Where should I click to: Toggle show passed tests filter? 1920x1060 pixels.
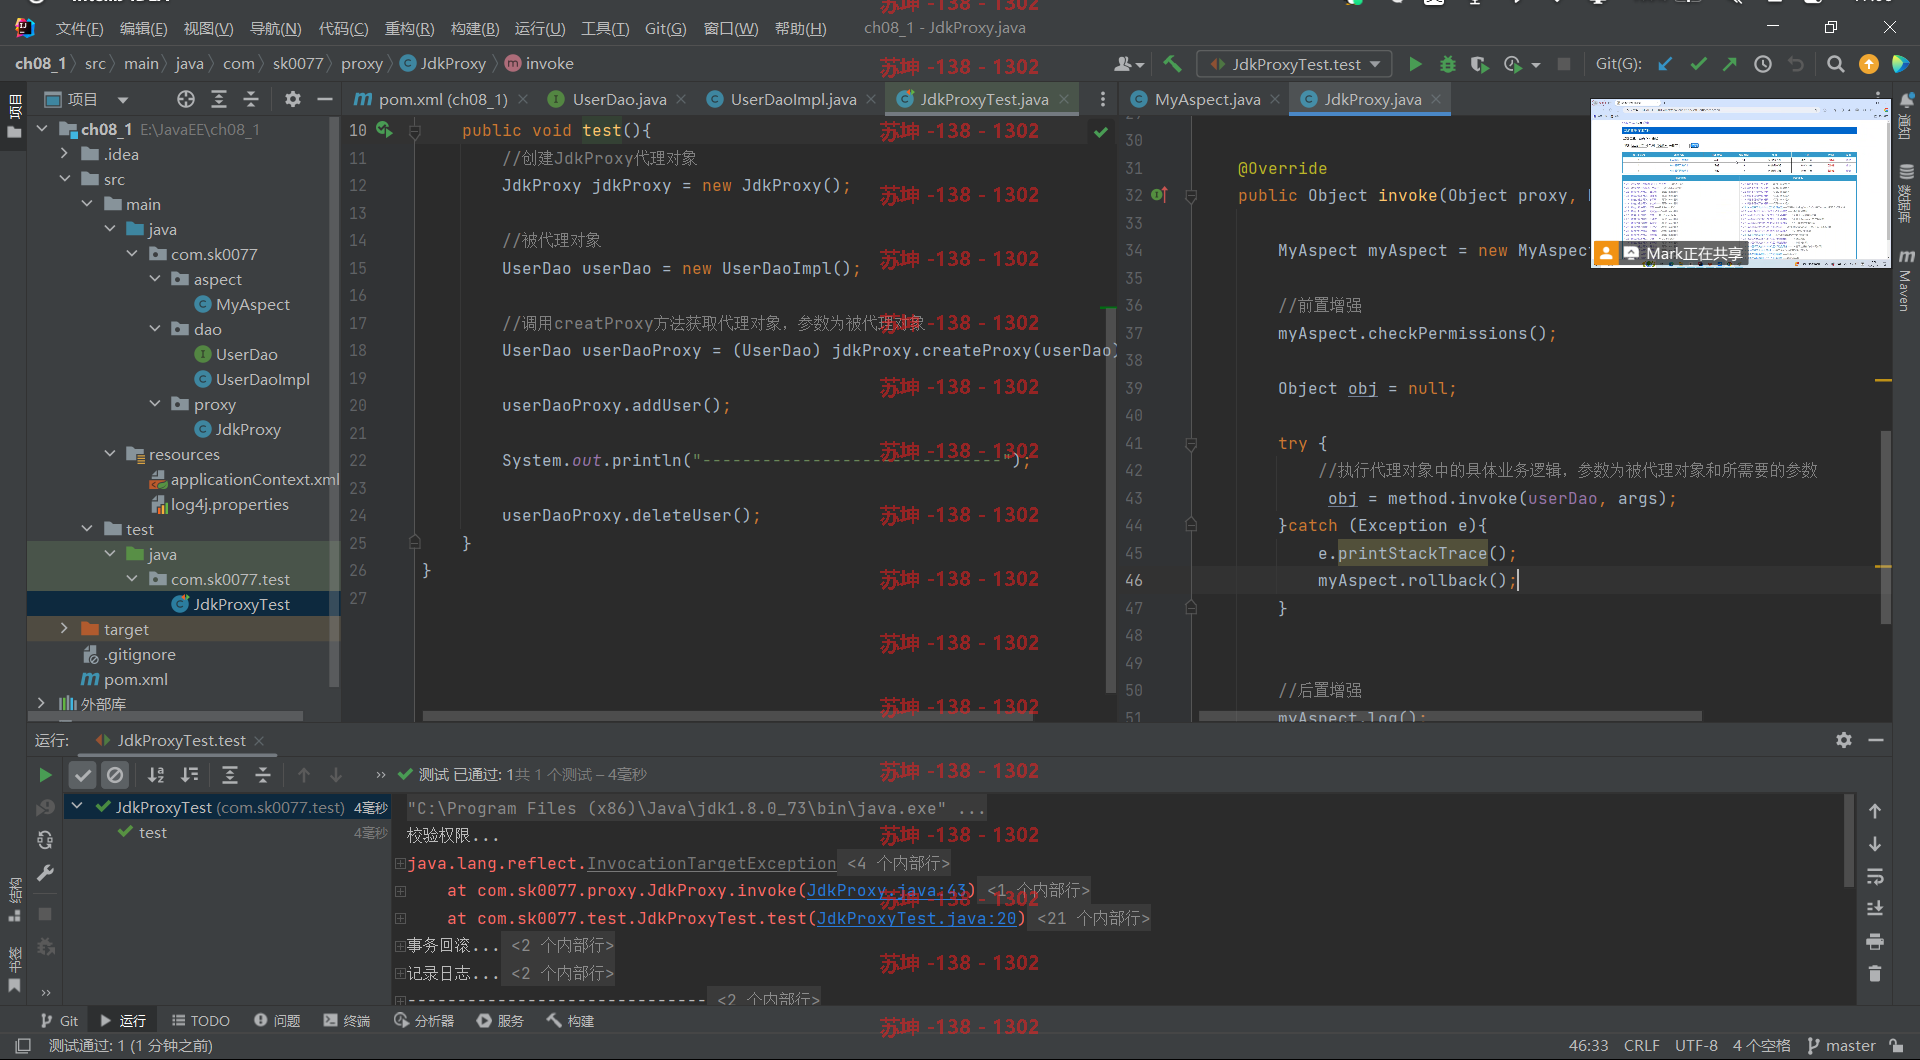[83, 775]
